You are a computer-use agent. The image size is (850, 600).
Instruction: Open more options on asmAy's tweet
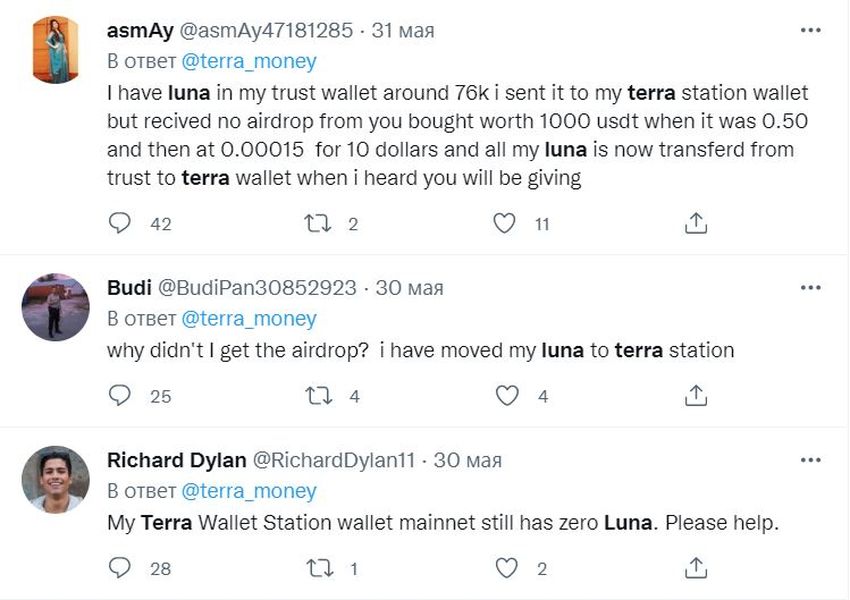coord(810,31)
